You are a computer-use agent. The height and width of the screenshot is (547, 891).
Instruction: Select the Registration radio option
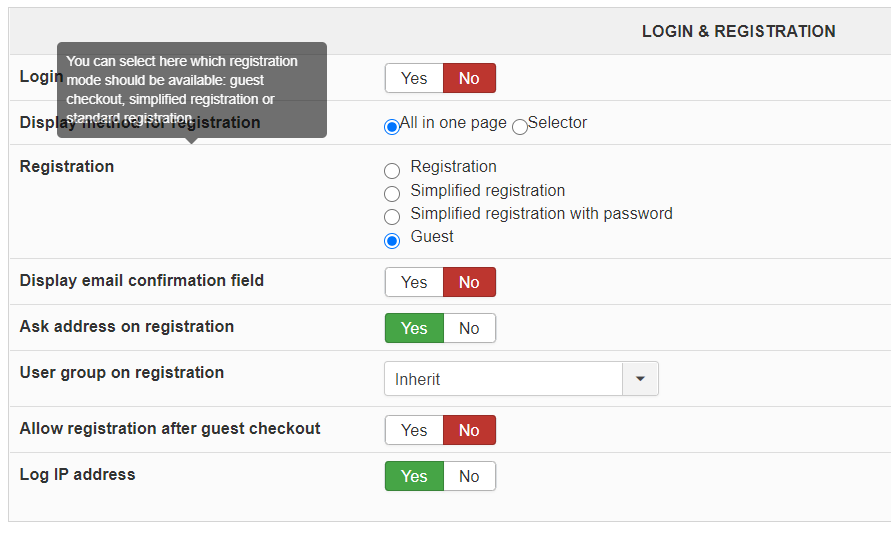click(x=392, y=171)
